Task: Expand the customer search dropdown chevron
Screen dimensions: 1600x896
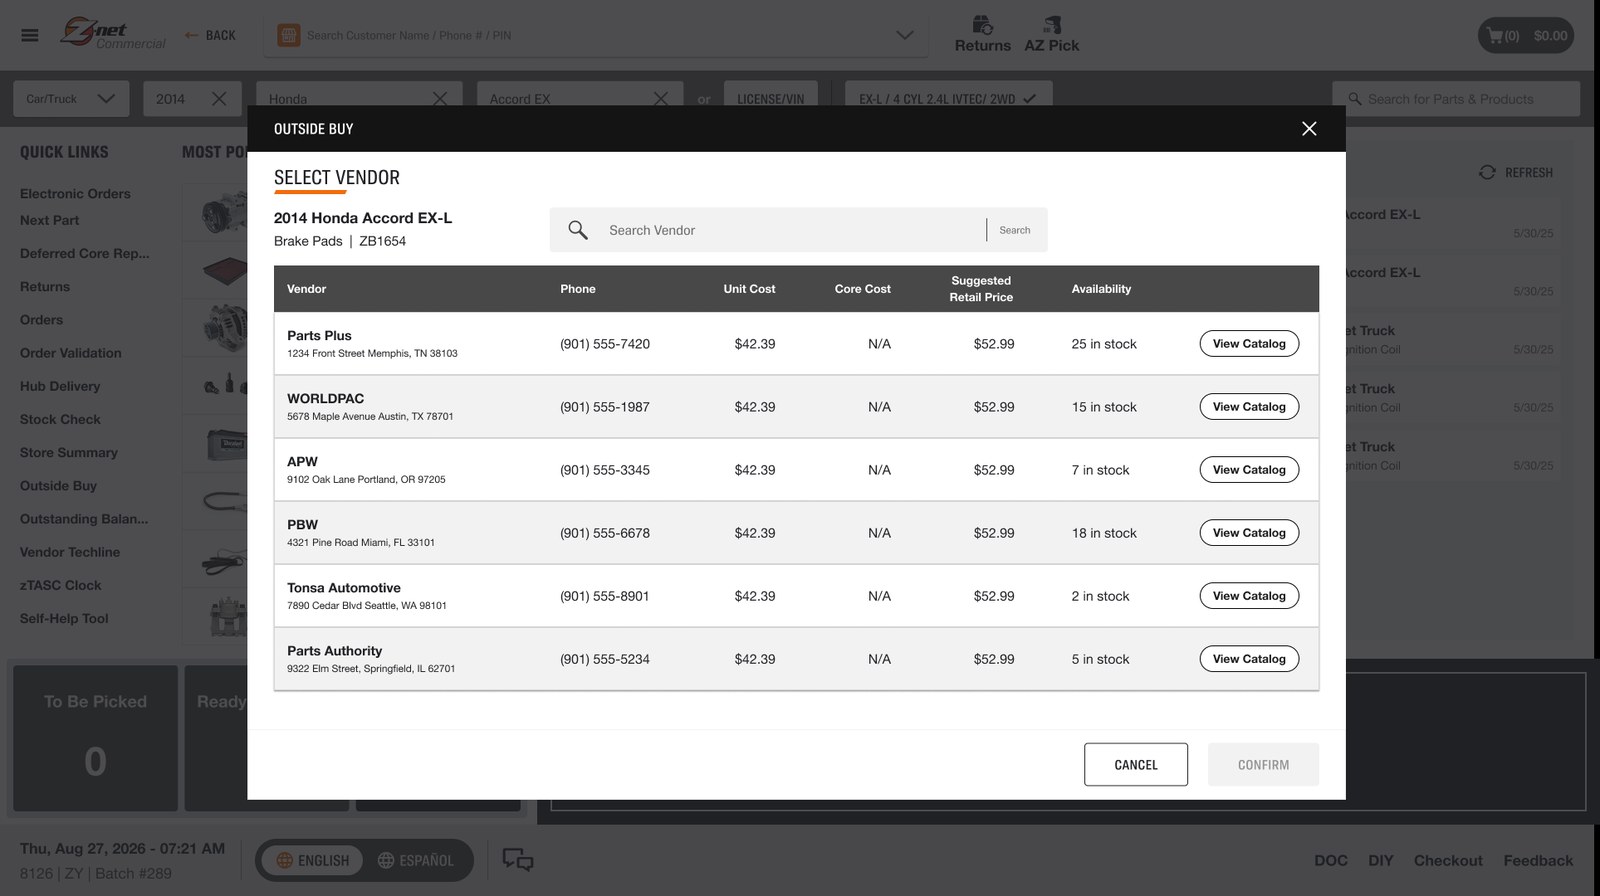Action: (x=905, y=35)
